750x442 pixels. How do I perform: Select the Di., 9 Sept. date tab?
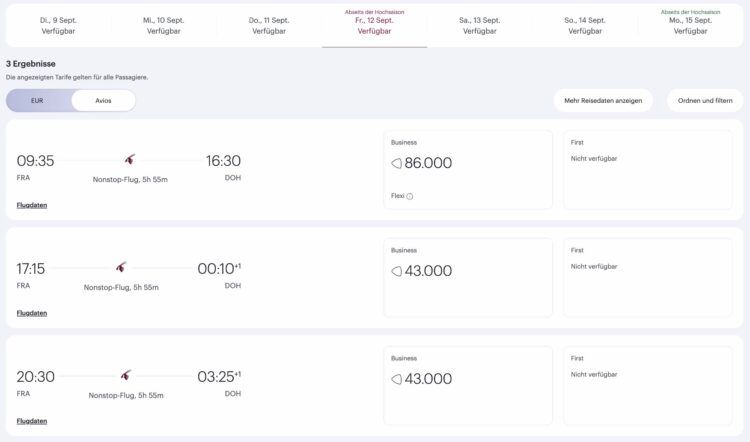pos(58,25)
